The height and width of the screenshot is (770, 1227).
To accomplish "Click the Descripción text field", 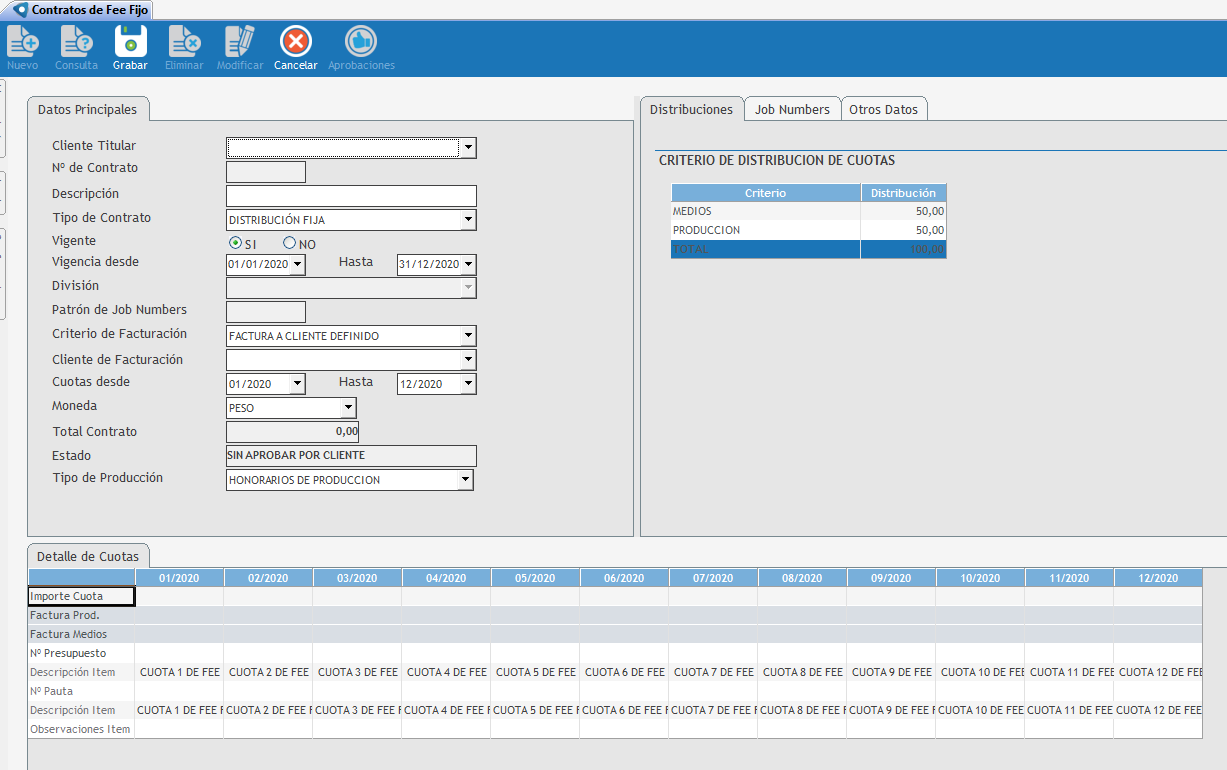I will tap(351, 195).
